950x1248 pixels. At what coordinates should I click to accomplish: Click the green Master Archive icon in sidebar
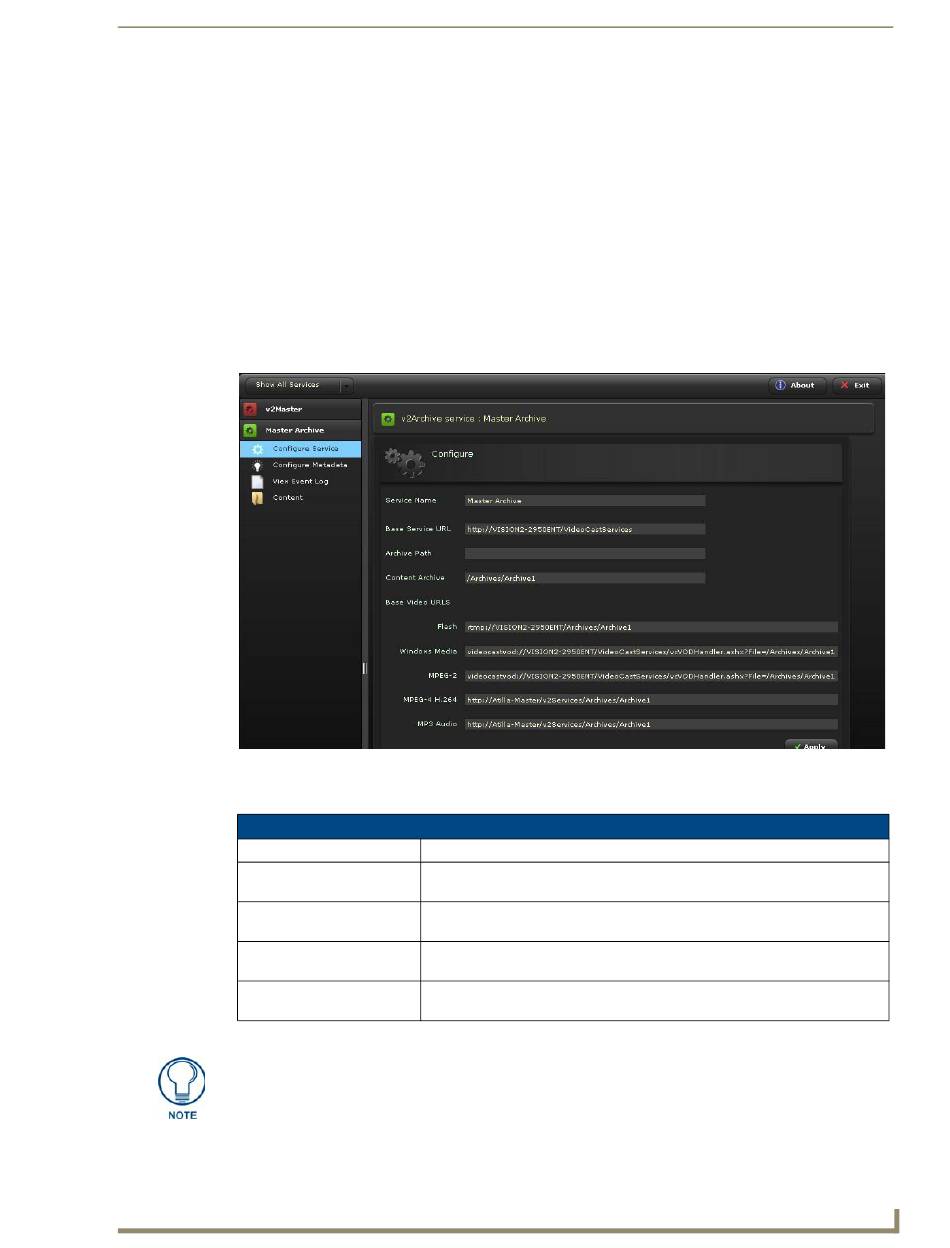click(x=250, y=430)
